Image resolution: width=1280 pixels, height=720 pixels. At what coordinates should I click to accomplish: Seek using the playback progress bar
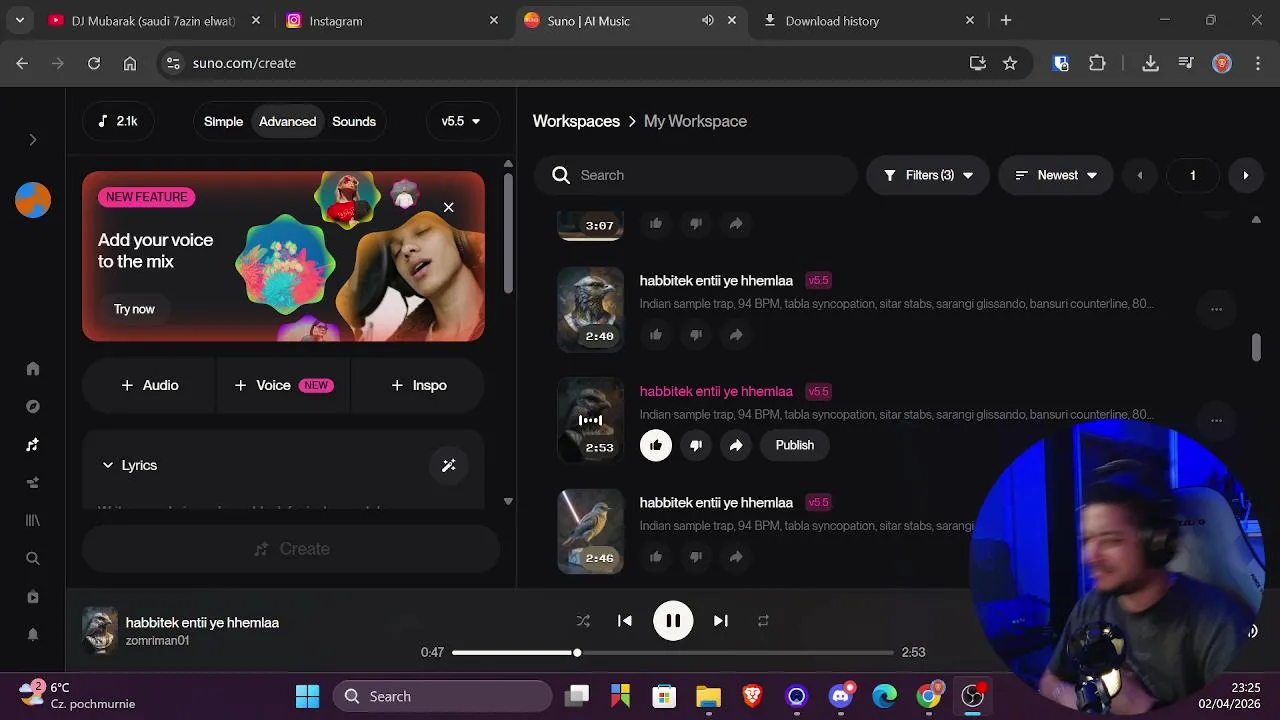coord(673,652)
